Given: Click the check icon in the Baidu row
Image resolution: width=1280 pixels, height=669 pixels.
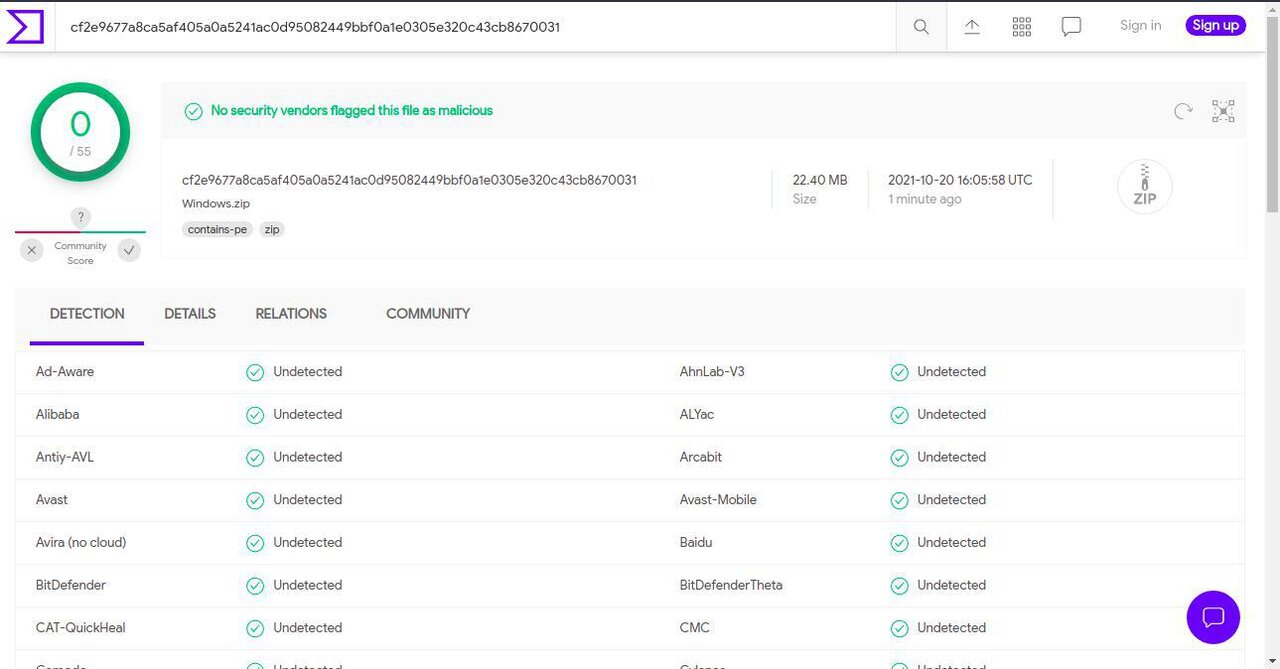Looking at the screenshot, I should click(x=899, y=543).
